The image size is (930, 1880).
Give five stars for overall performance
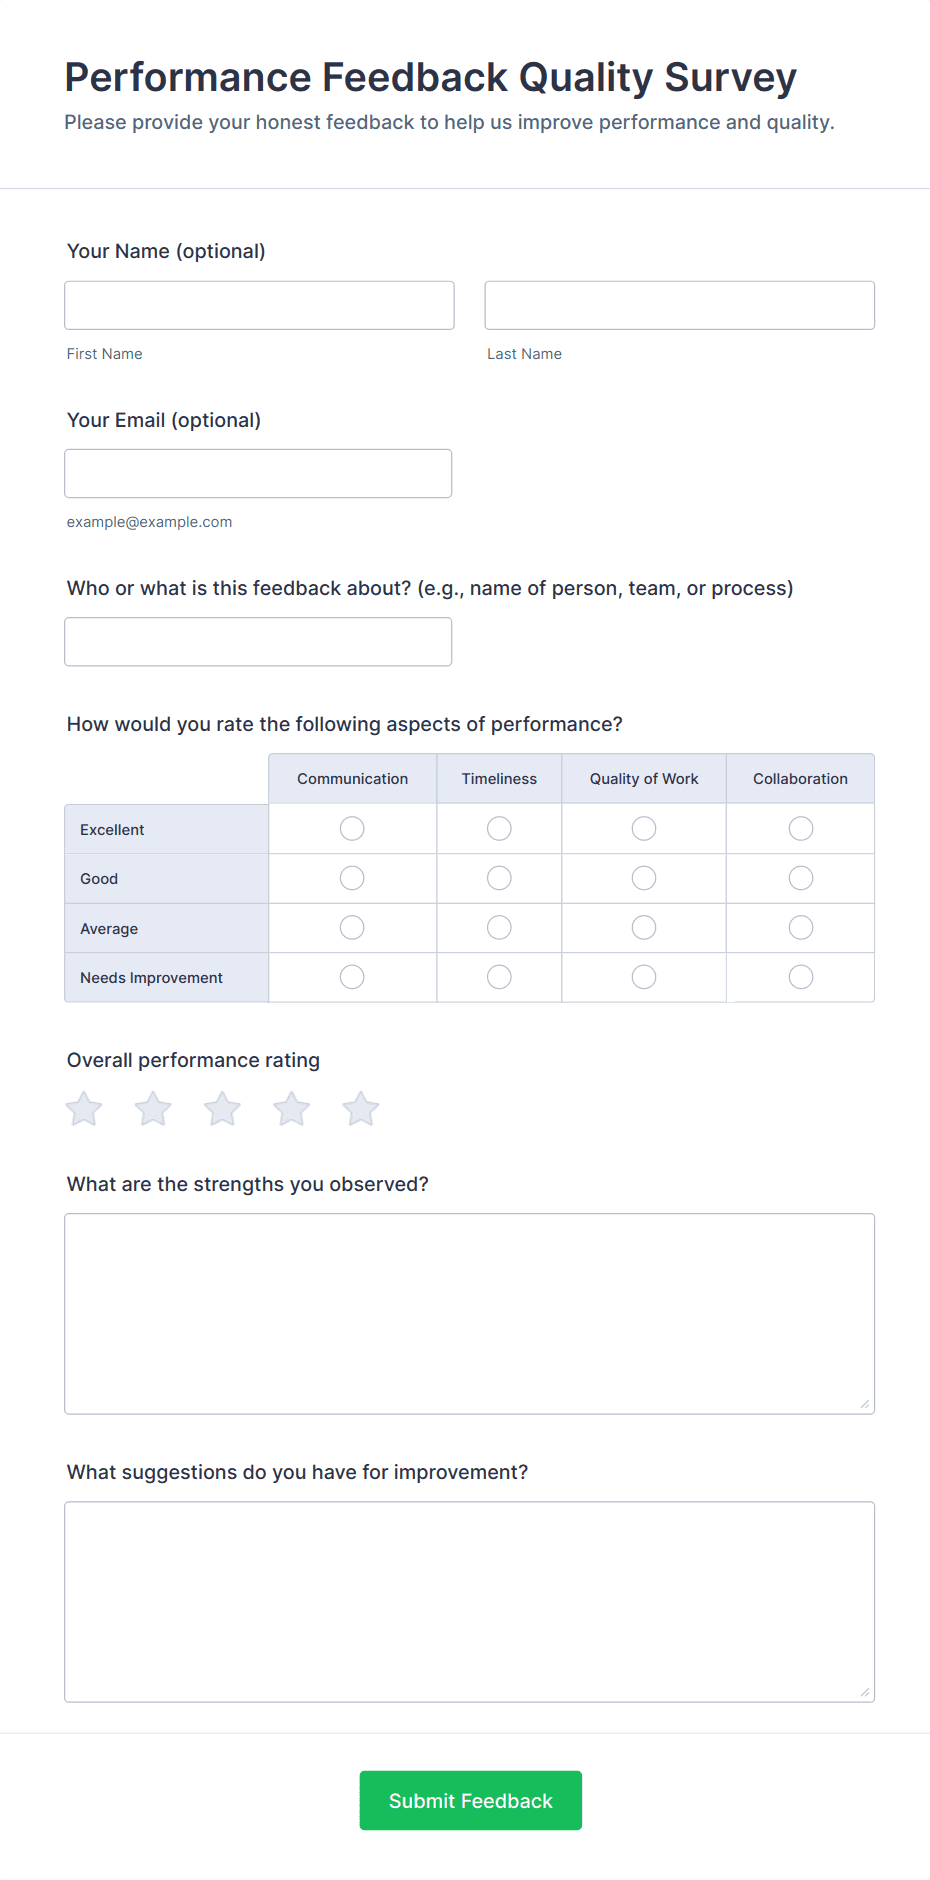point(360,1108)
